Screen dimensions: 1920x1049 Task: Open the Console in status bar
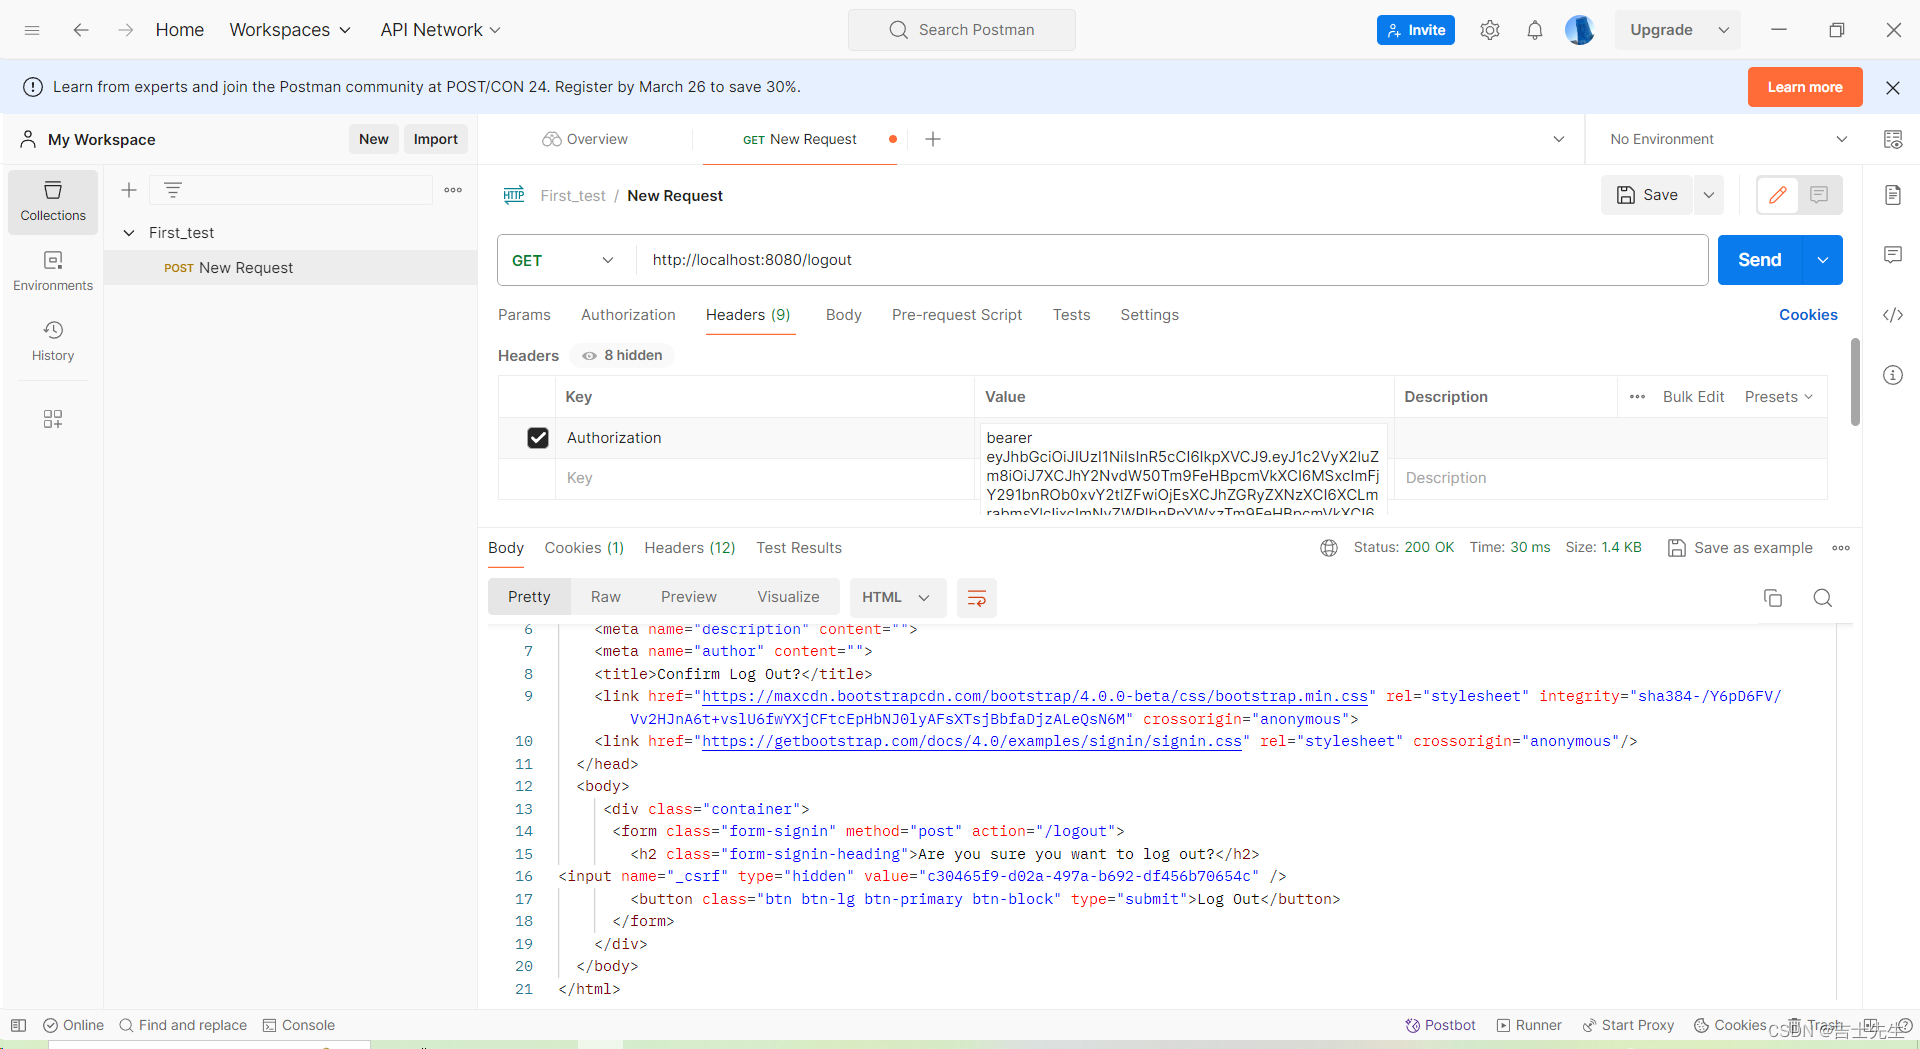pos(299,1025)
